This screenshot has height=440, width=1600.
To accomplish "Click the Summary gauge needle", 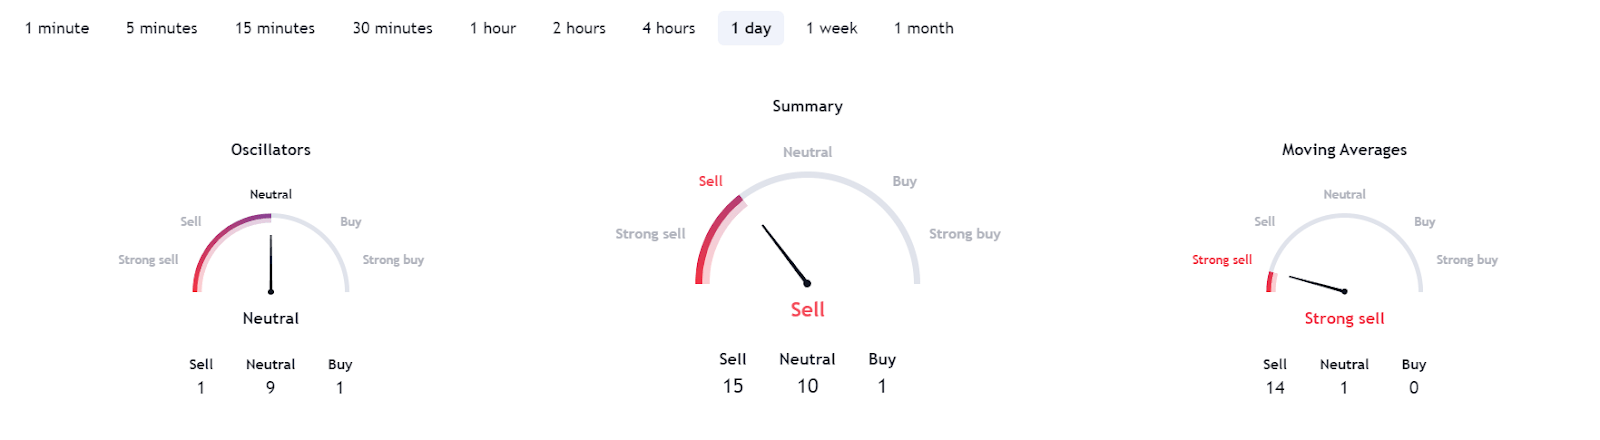I will click(785, 254).
